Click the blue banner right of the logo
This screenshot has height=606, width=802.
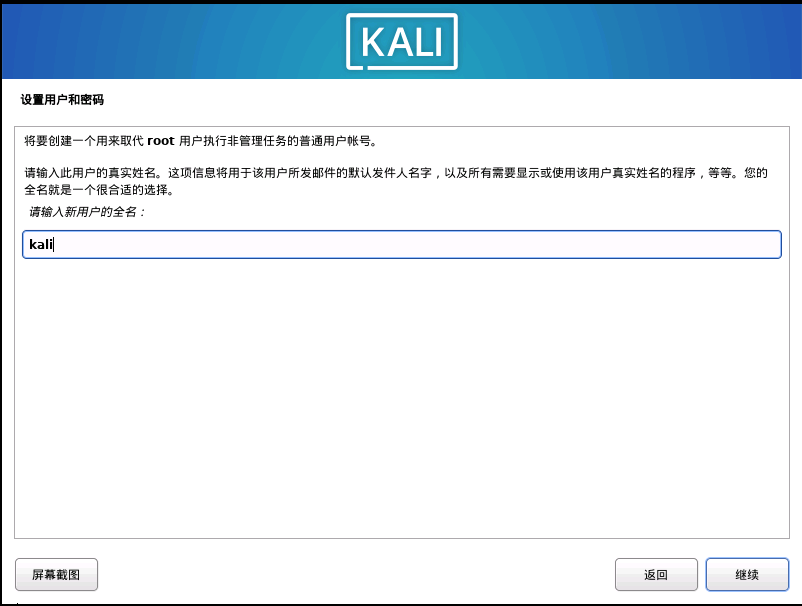pyautogui.click(x=629, y=41)
